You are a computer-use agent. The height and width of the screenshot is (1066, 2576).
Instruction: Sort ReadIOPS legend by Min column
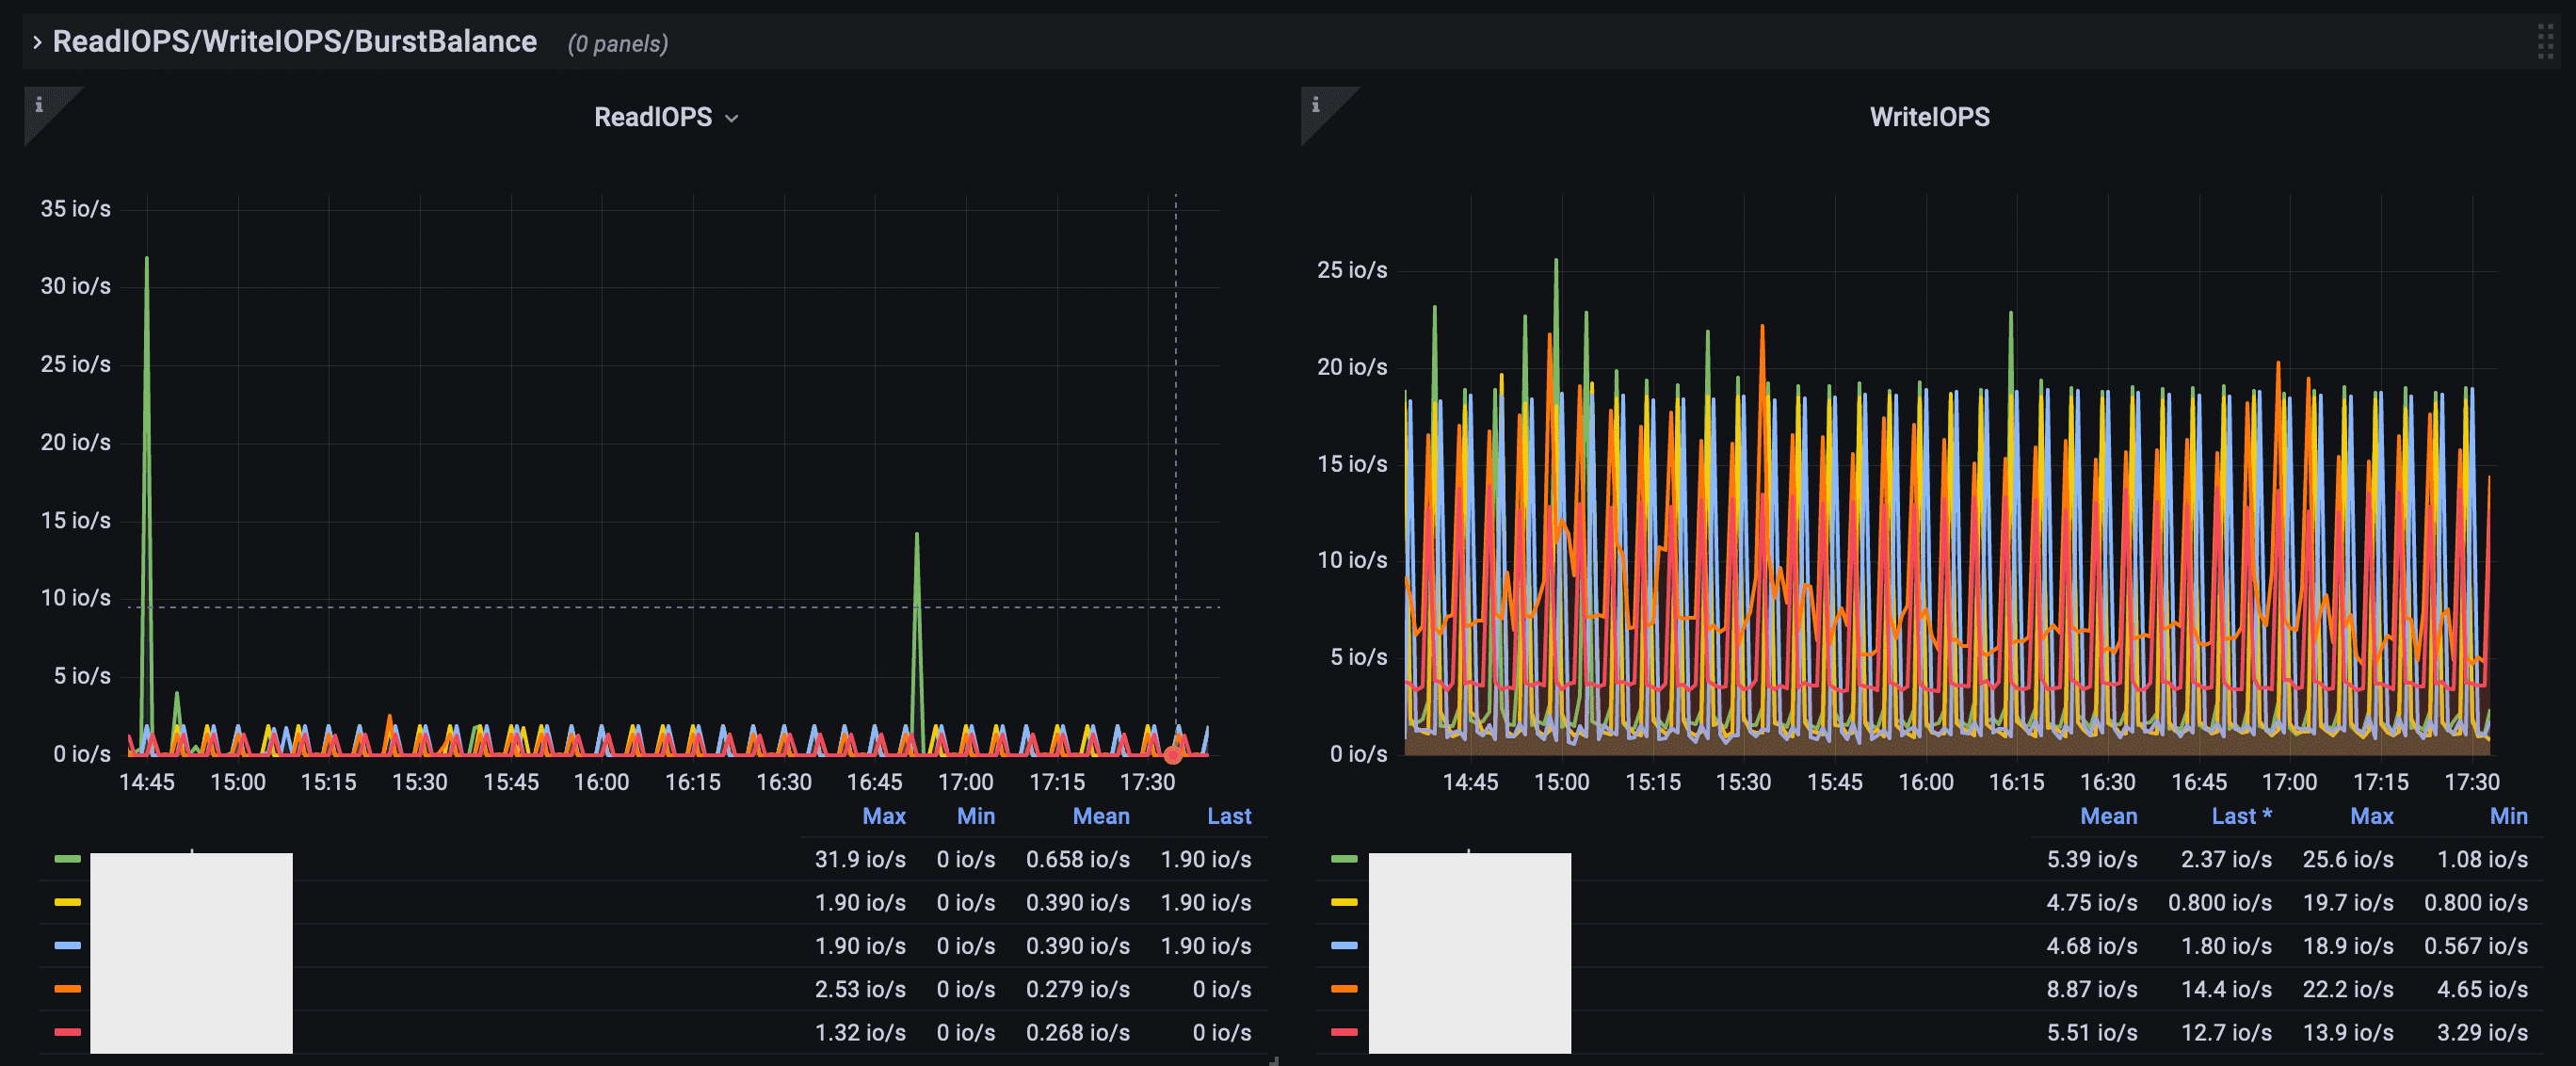pyautogui.click(x=975, y=816)
